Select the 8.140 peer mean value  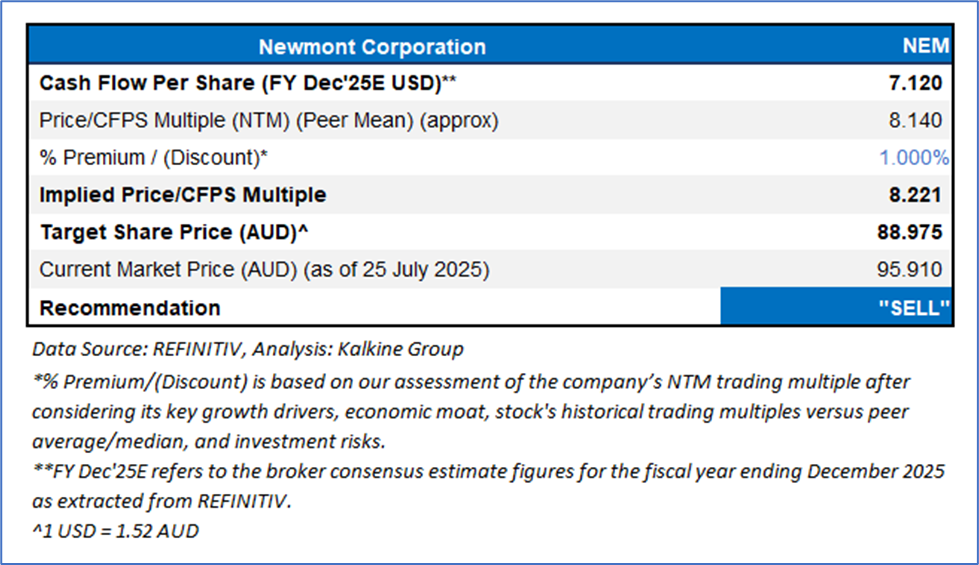(918, 120)
